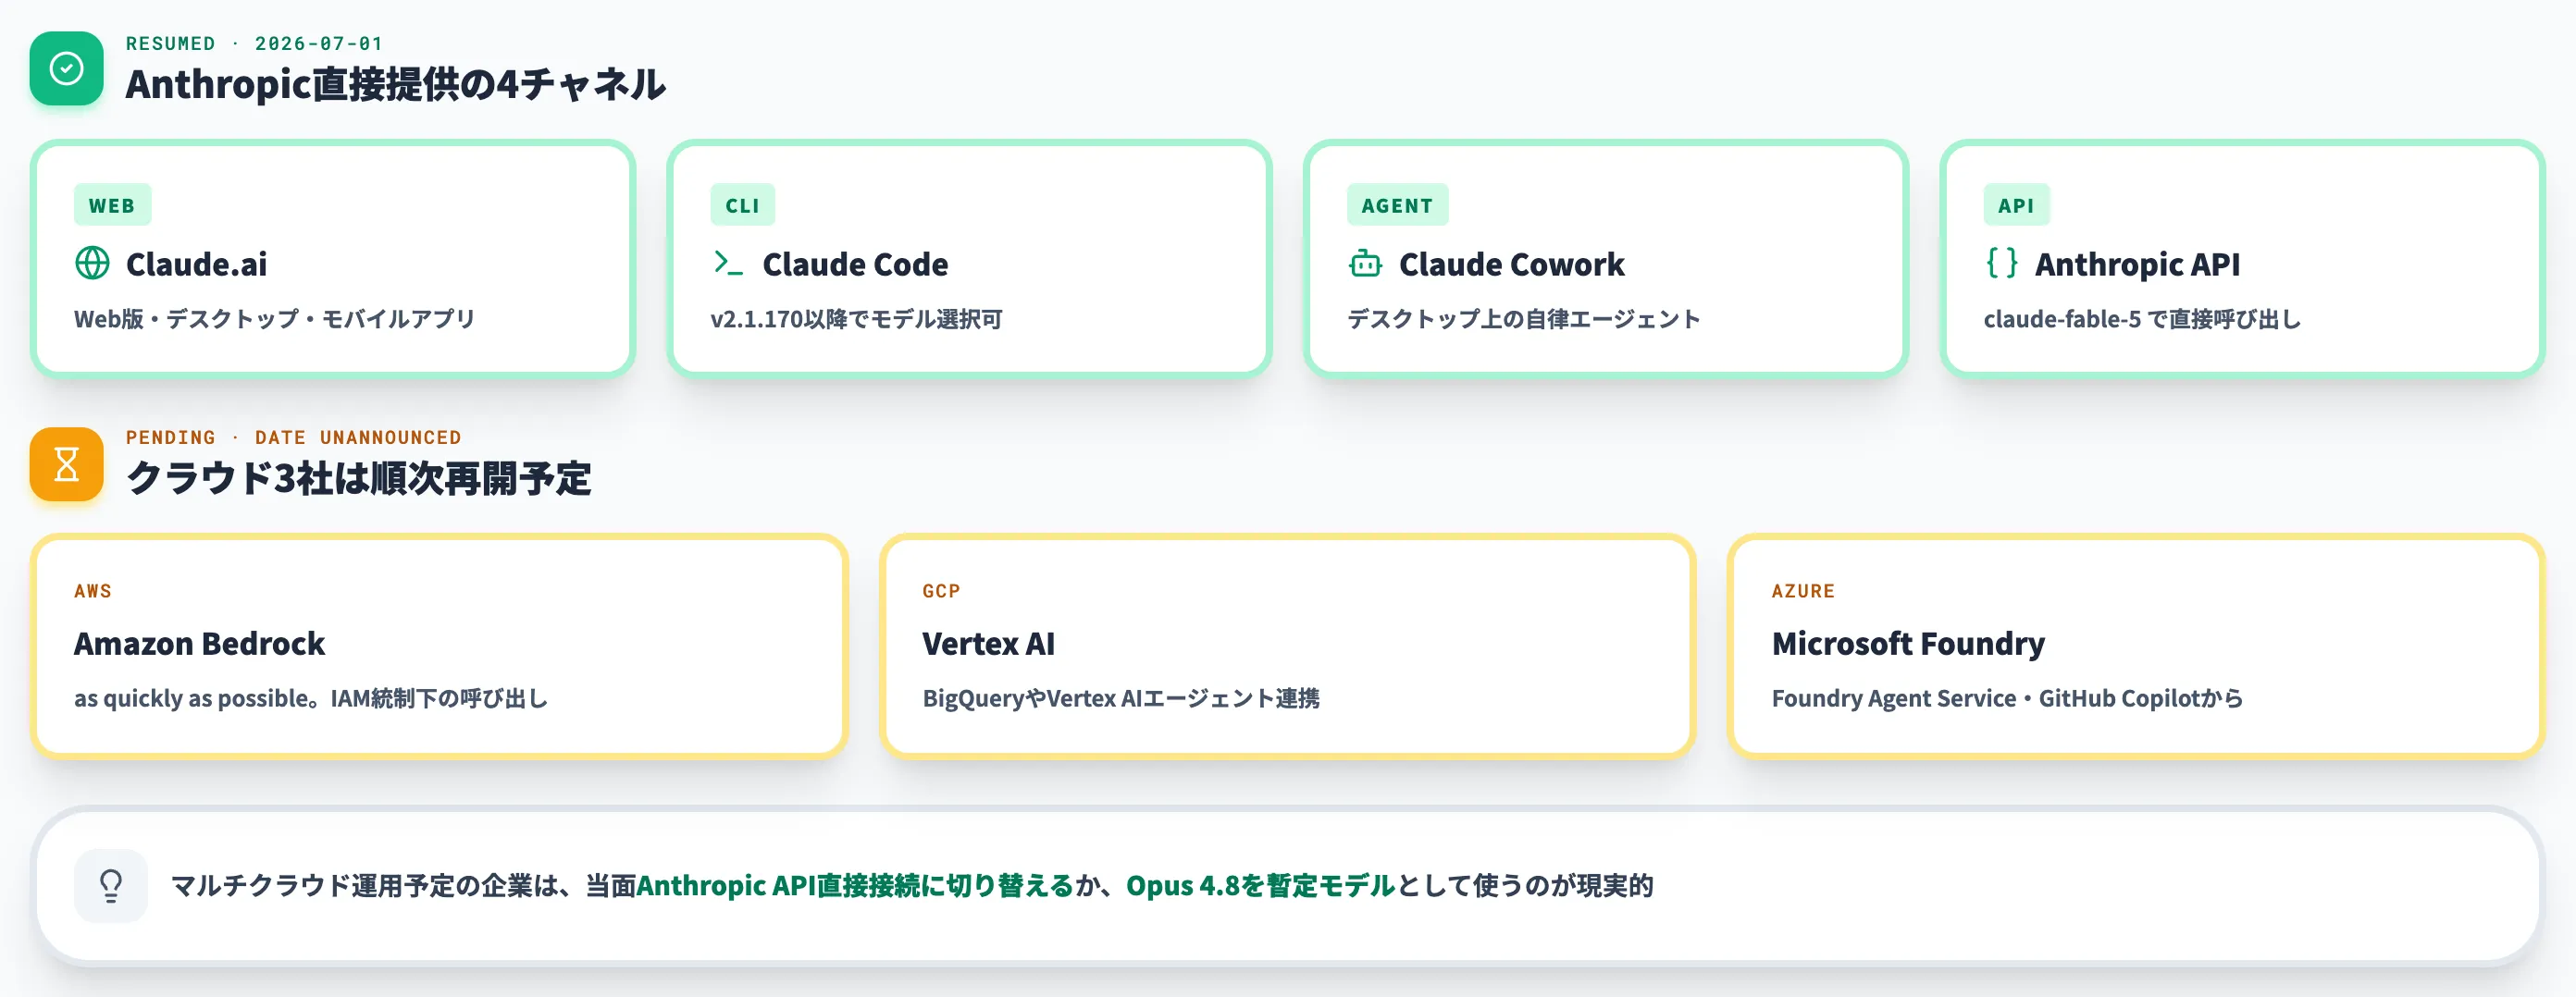Click the globe icon beside Claude.ai
The width and height of the screenshot is (2576, 997).
coord(92,263)
